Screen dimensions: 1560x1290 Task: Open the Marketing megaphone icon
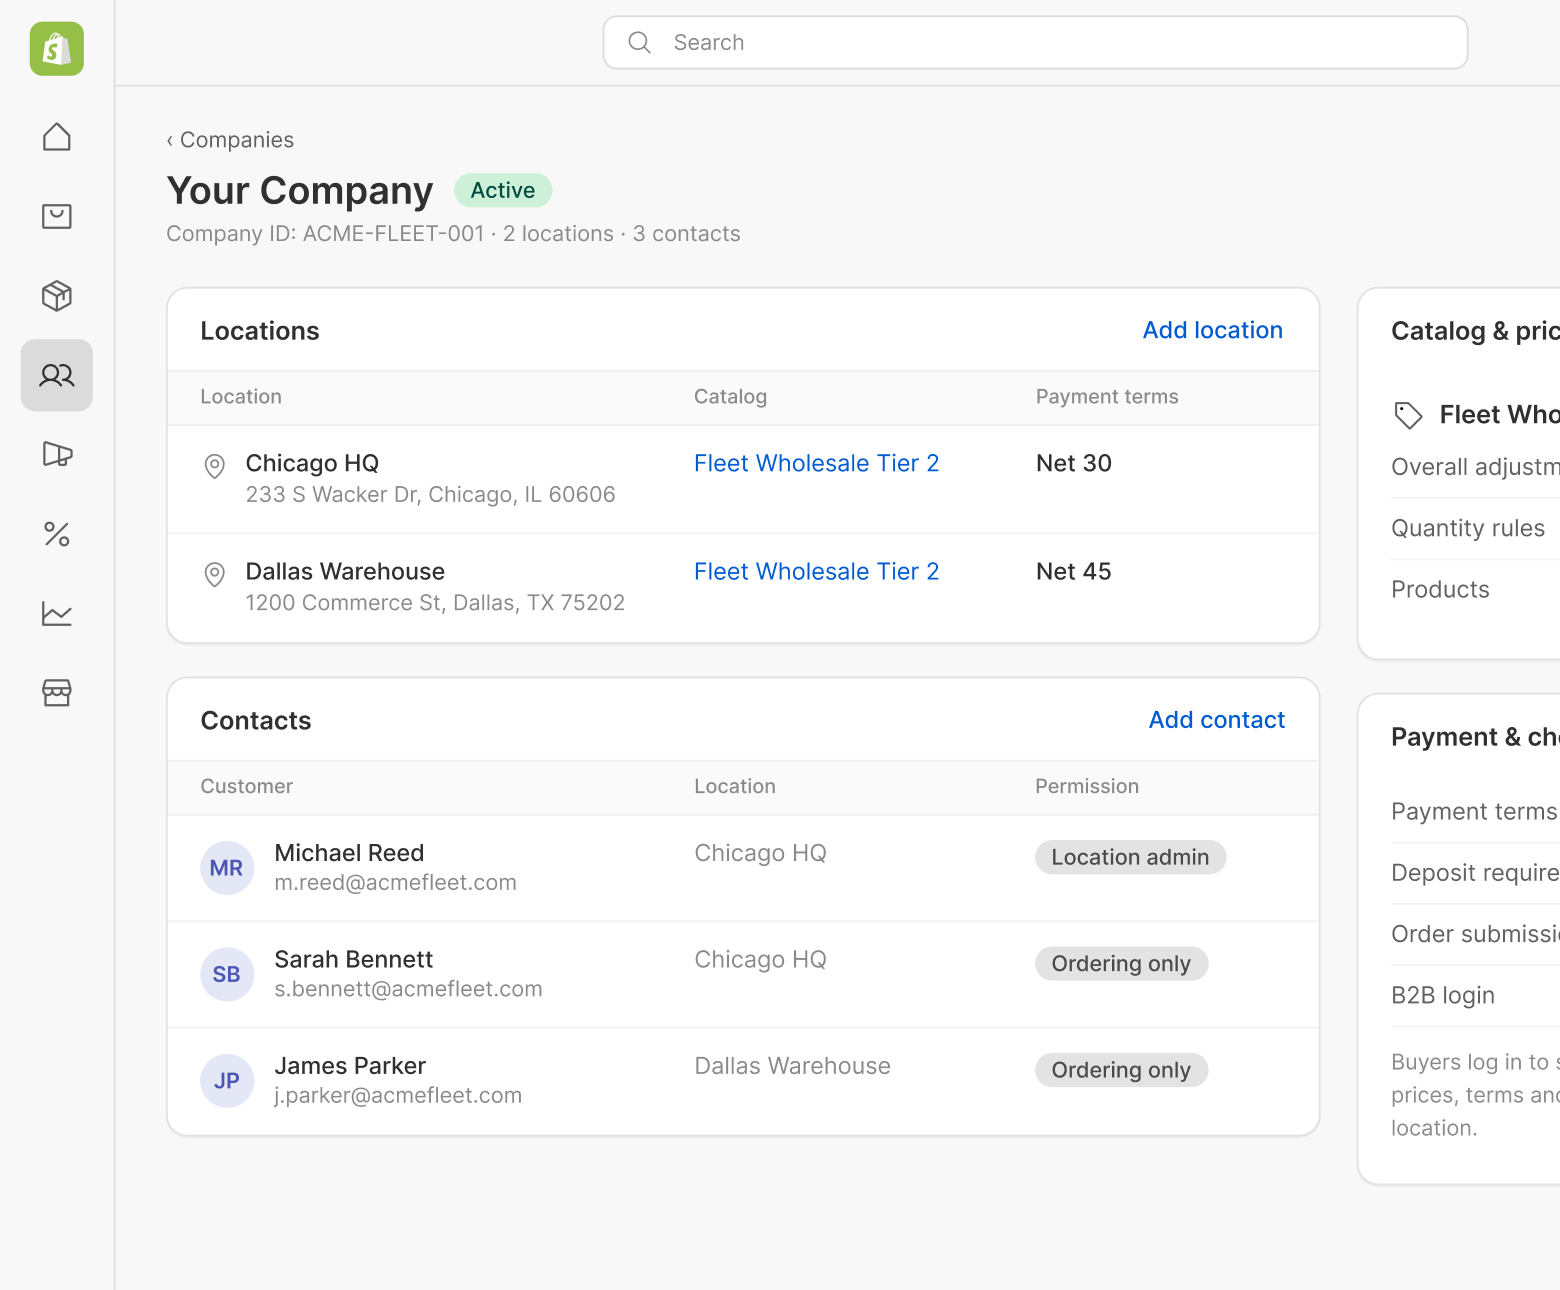(x=57, y=454)
